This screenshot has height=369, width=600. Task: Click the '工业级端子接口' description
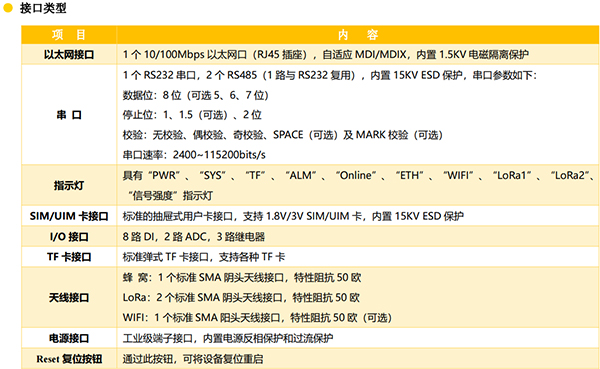228,338
